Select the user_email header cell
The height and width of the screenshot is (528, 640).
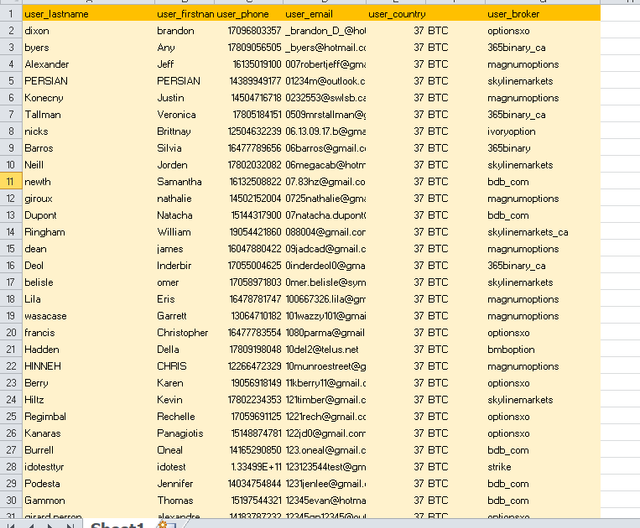pos(325,14)
